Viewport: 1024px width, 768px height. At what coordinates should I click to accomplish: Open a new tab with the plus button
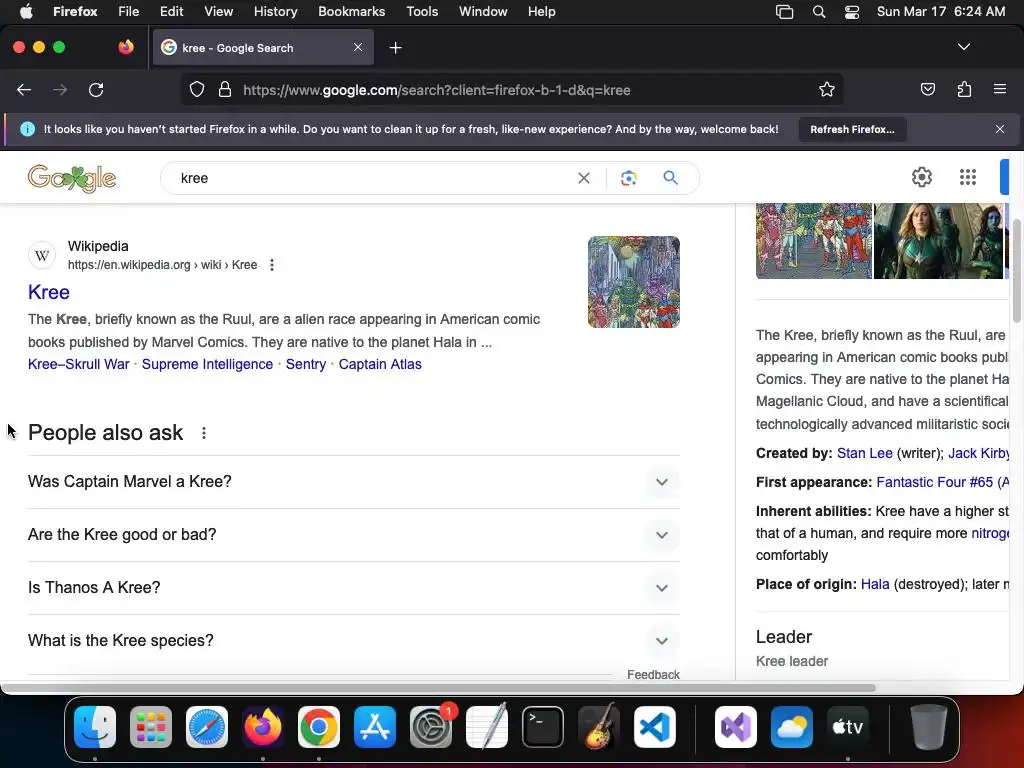pos(395,48)
